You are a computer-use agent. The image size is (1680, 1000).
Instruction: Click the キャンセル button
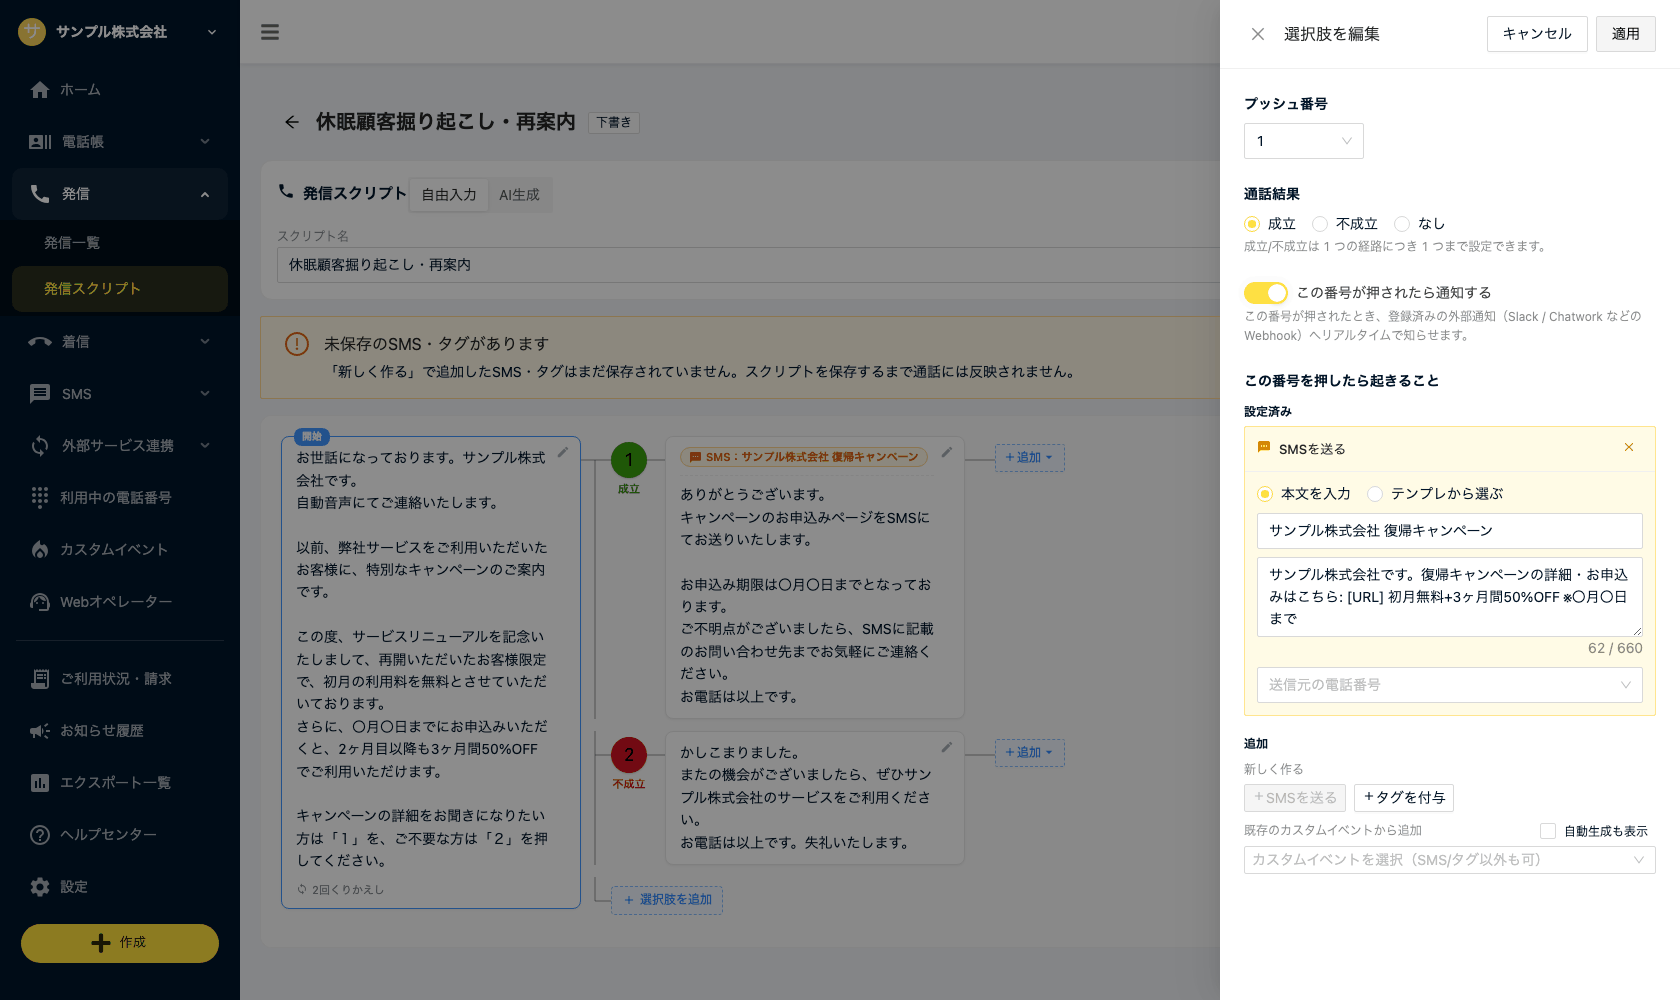tap(1537, 34)
